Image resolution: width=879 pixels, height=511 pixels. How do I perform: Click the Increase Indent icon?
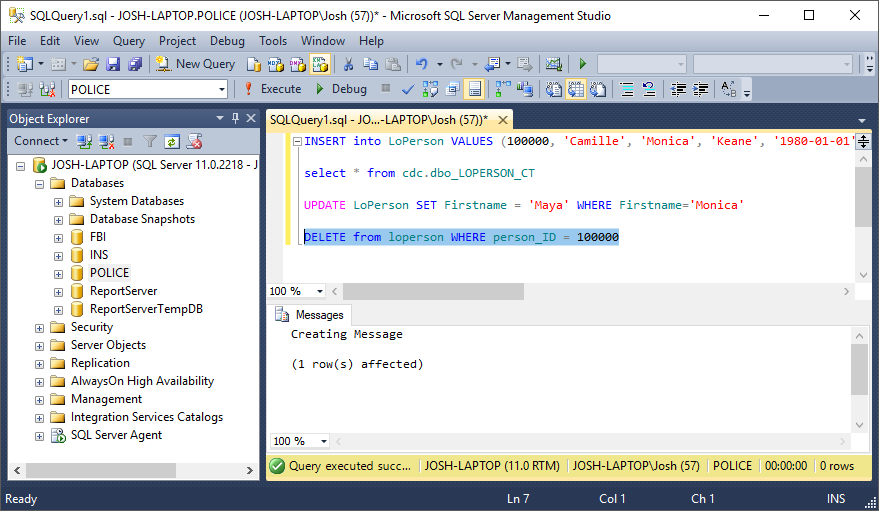701,89
